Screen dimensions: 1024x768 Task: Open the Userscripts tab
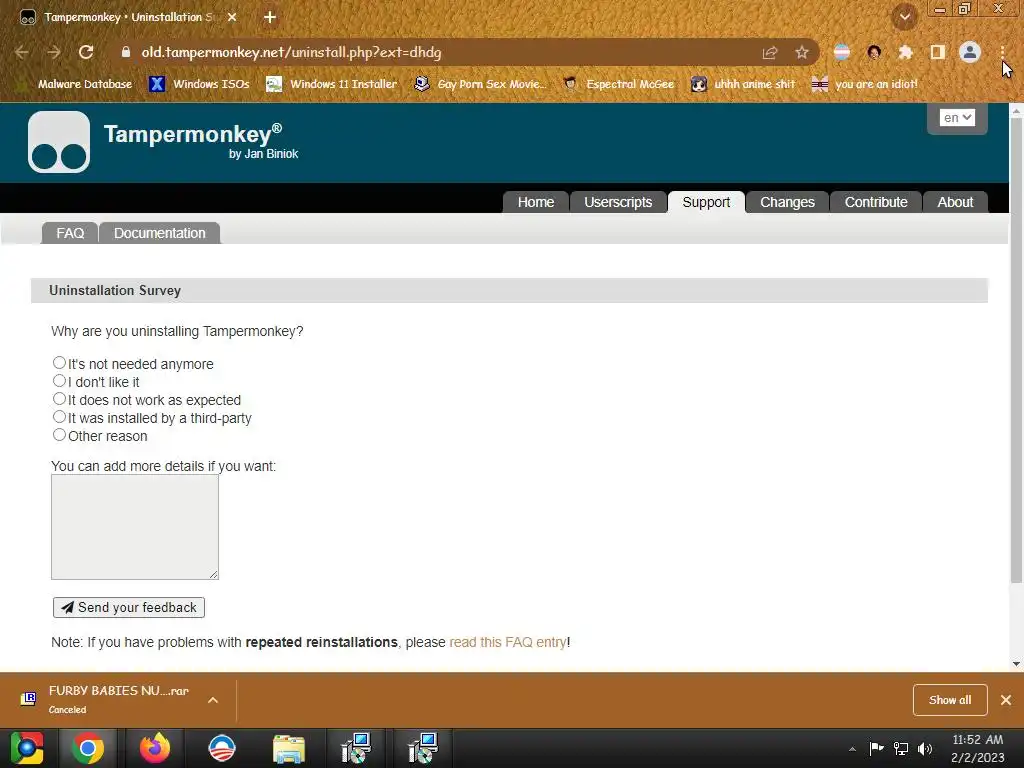[618, 202]
